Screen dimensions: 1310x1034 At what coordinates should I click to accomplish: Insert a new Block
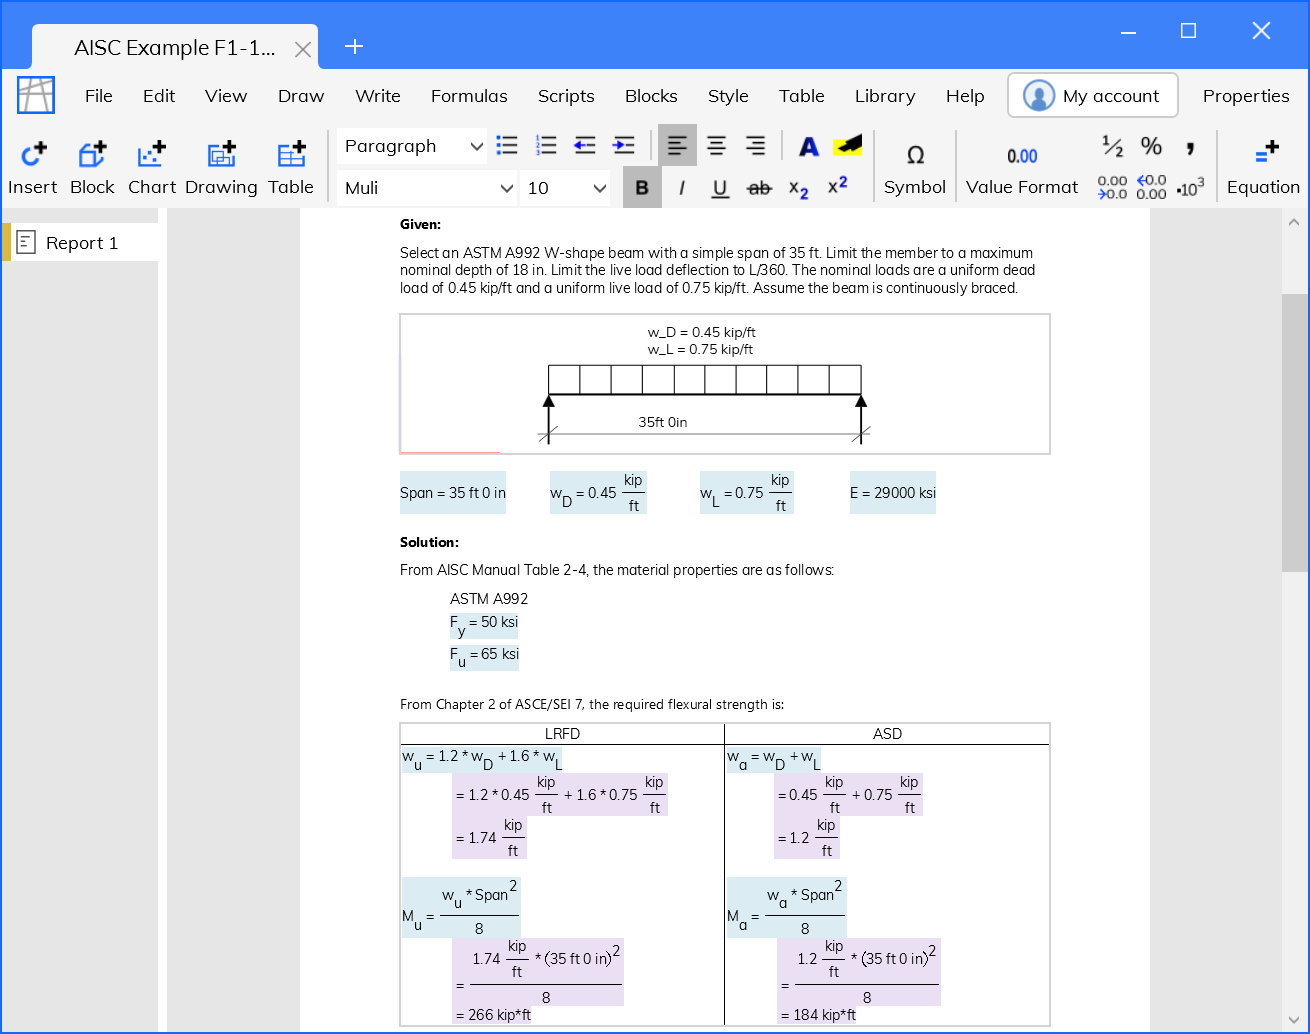click(92, 165)
